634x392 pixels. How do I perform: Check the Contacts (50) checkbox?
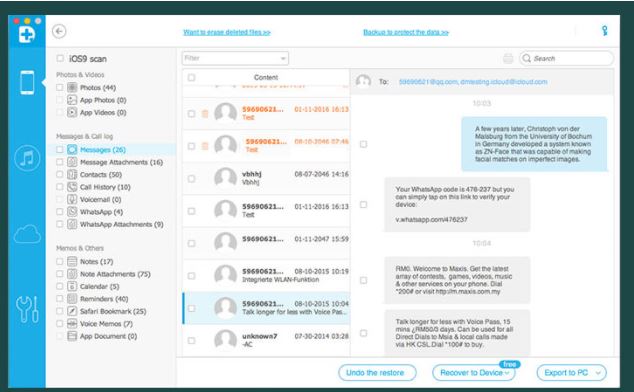click(x=59, y=174)
